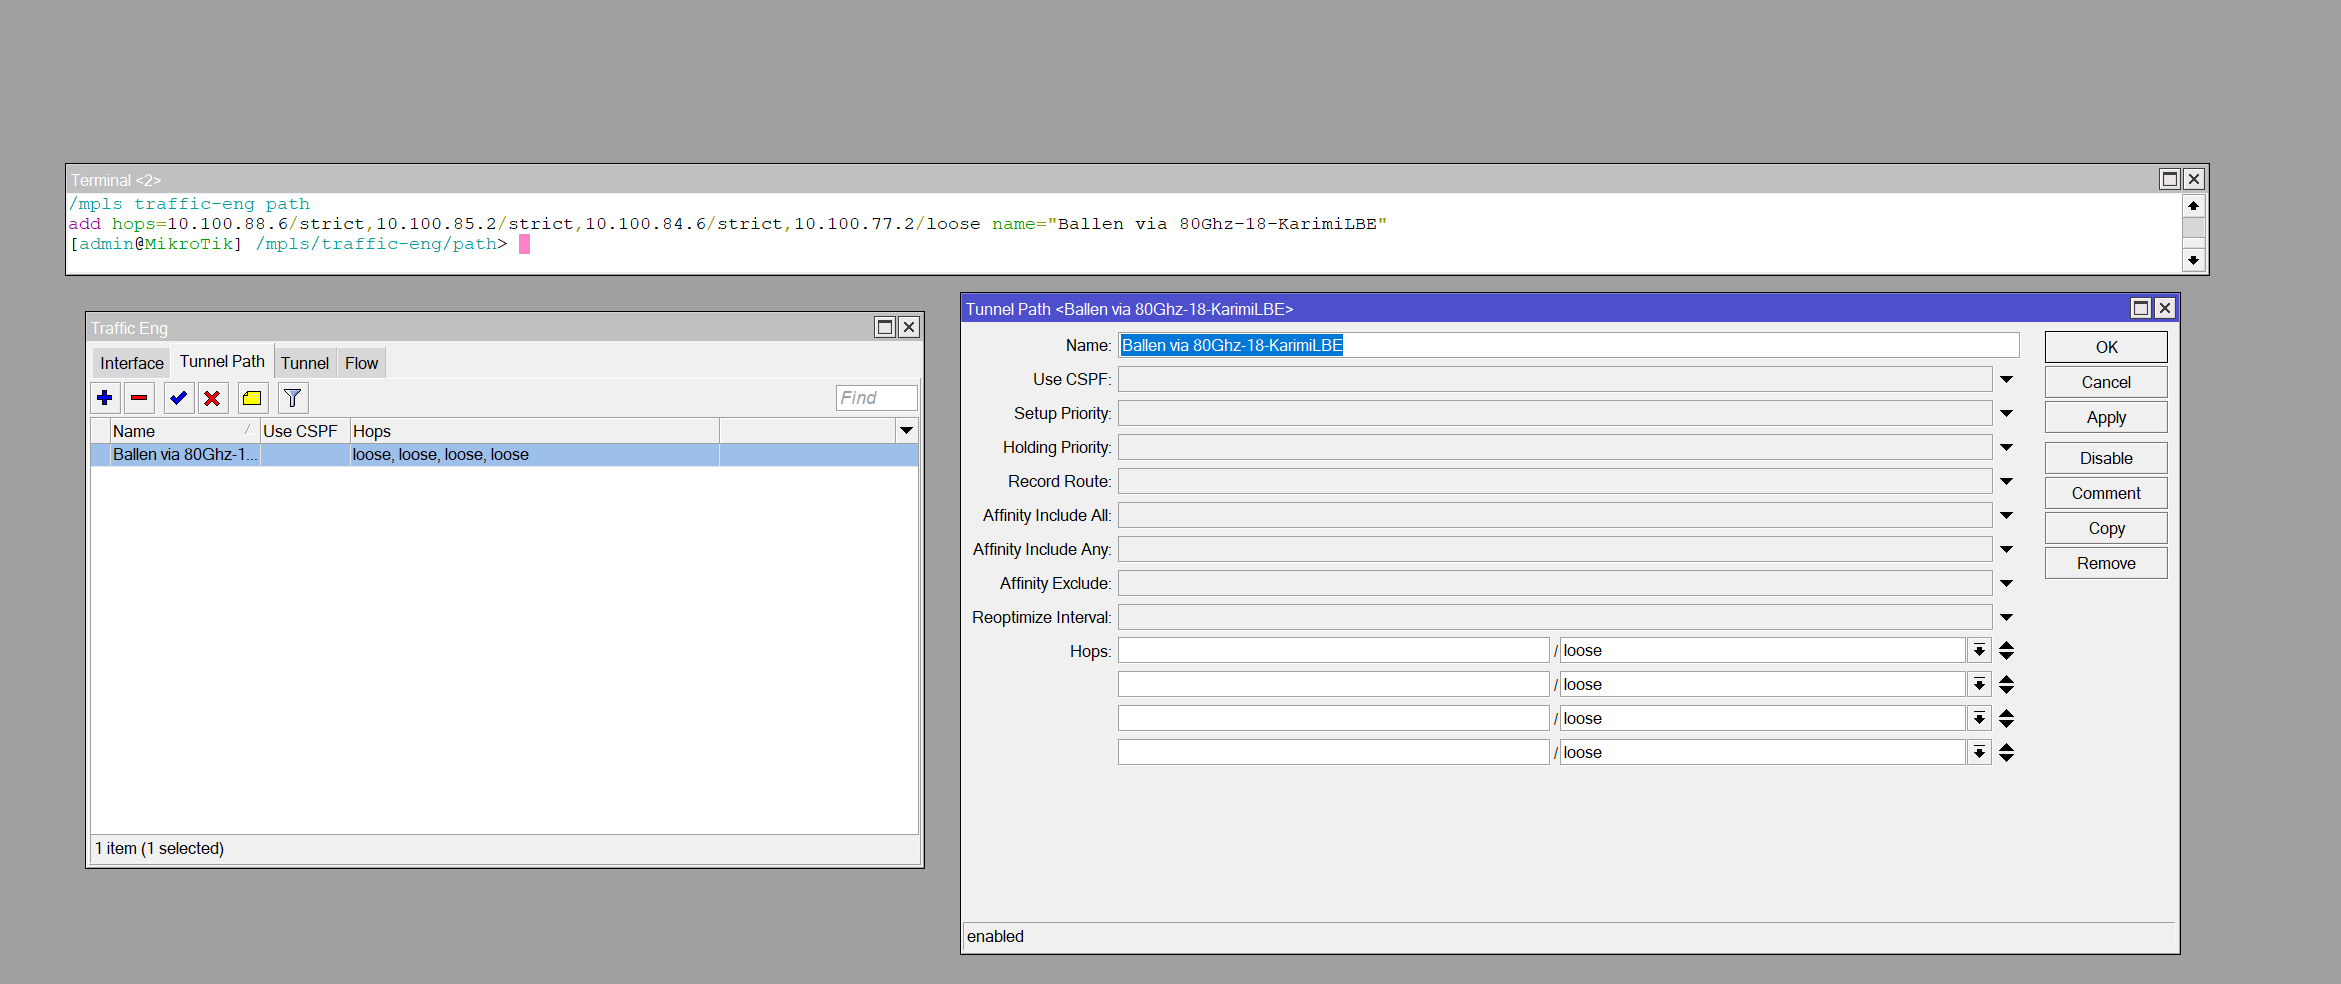Click fourth hop add/remove stepper arrows
This screenshot has width=2341, height=984.
tap(2006, 753)
